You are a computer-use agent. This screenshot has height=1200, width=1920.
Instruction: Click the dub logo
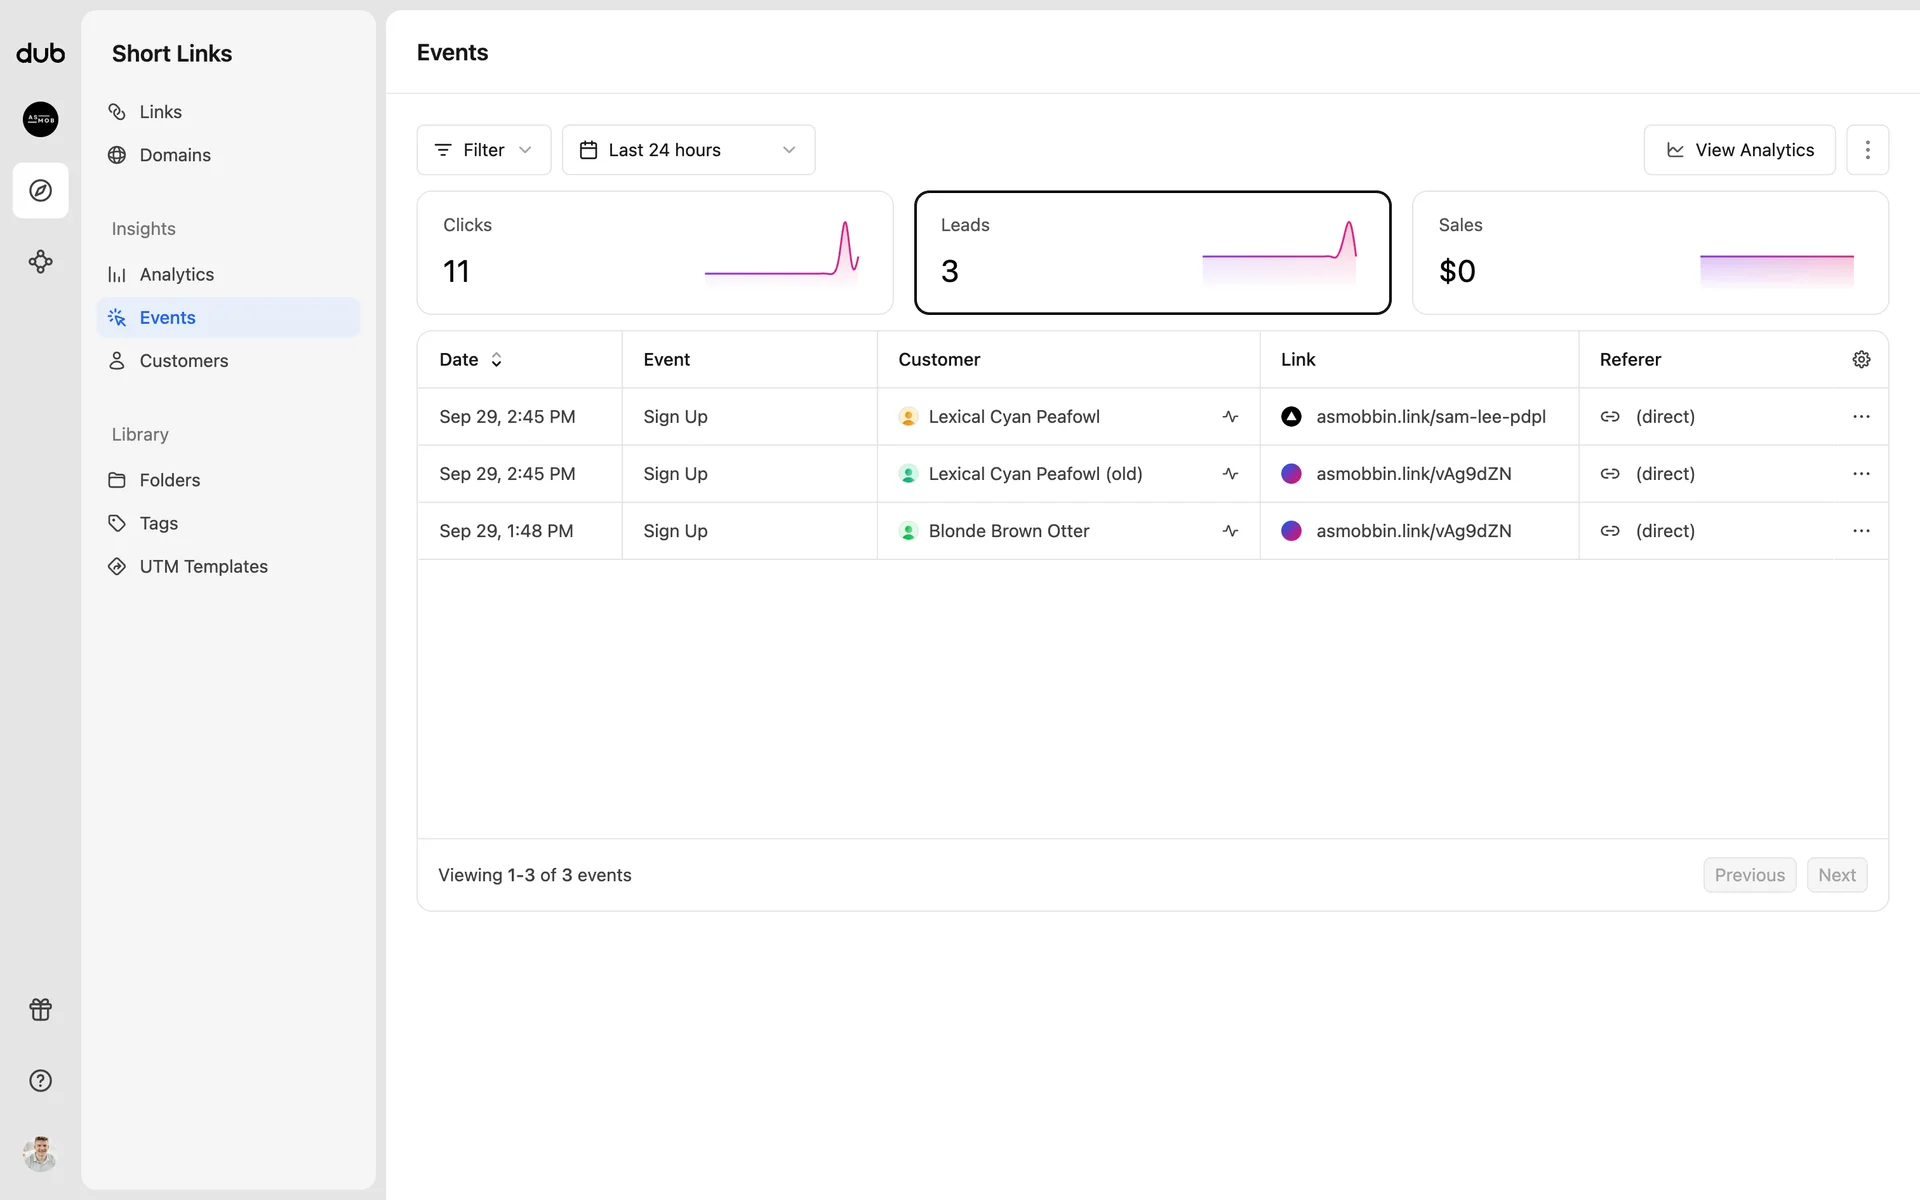click(x=40, y=53)
